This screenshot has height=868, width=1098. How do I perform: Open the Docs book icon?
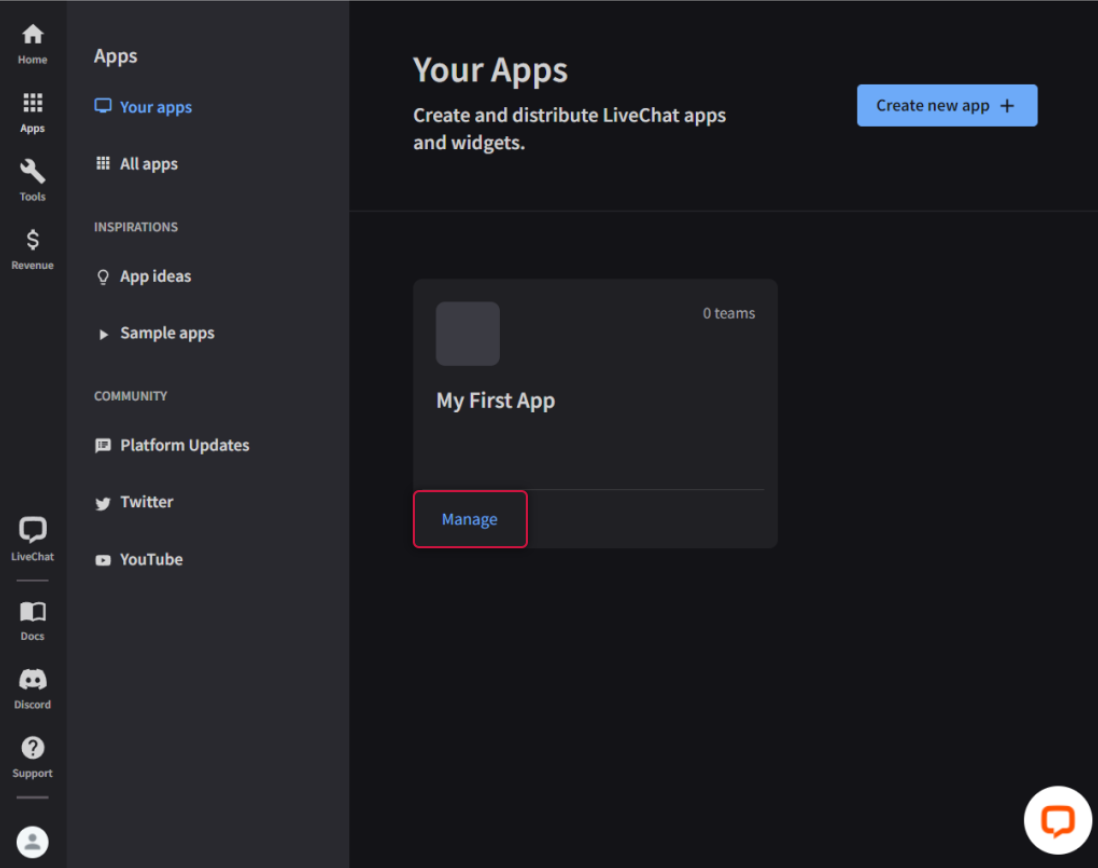pos(32,612)
